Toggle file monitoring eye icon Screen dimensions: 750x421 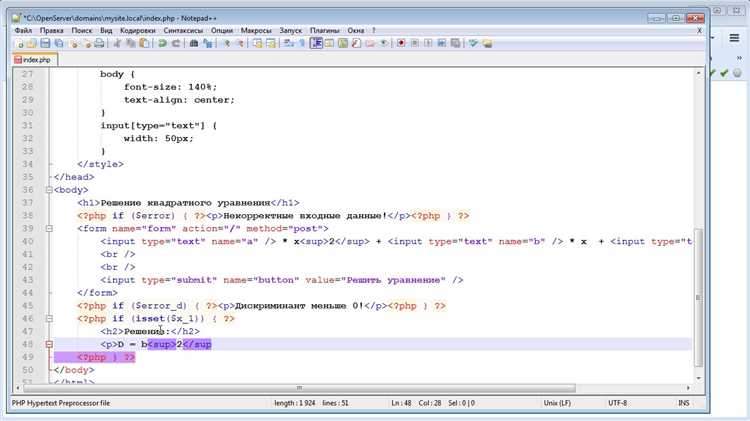click(384, 44)
